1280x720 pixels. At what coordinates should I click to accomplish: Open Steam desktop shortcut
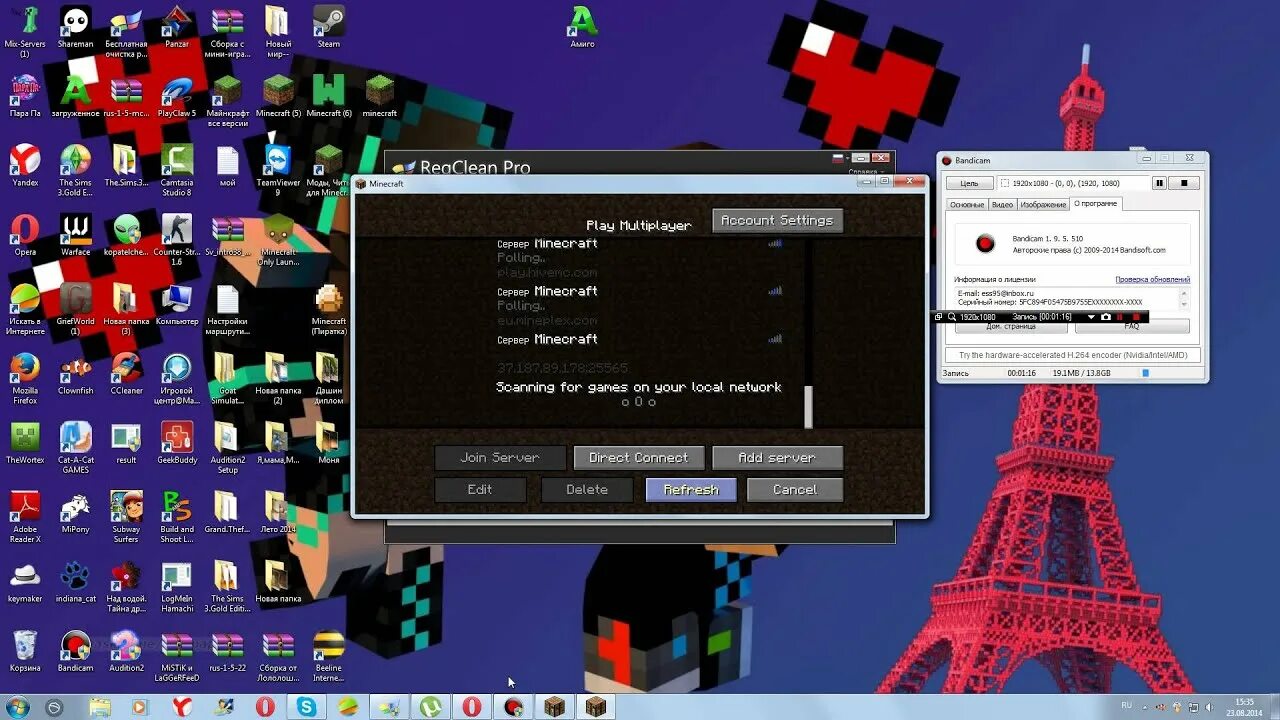[x=329, y=27]
